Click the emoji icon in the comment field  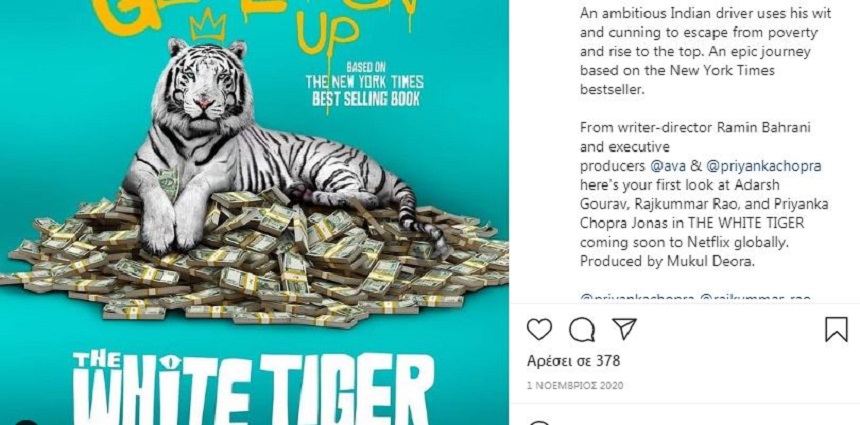pos(540,423)
